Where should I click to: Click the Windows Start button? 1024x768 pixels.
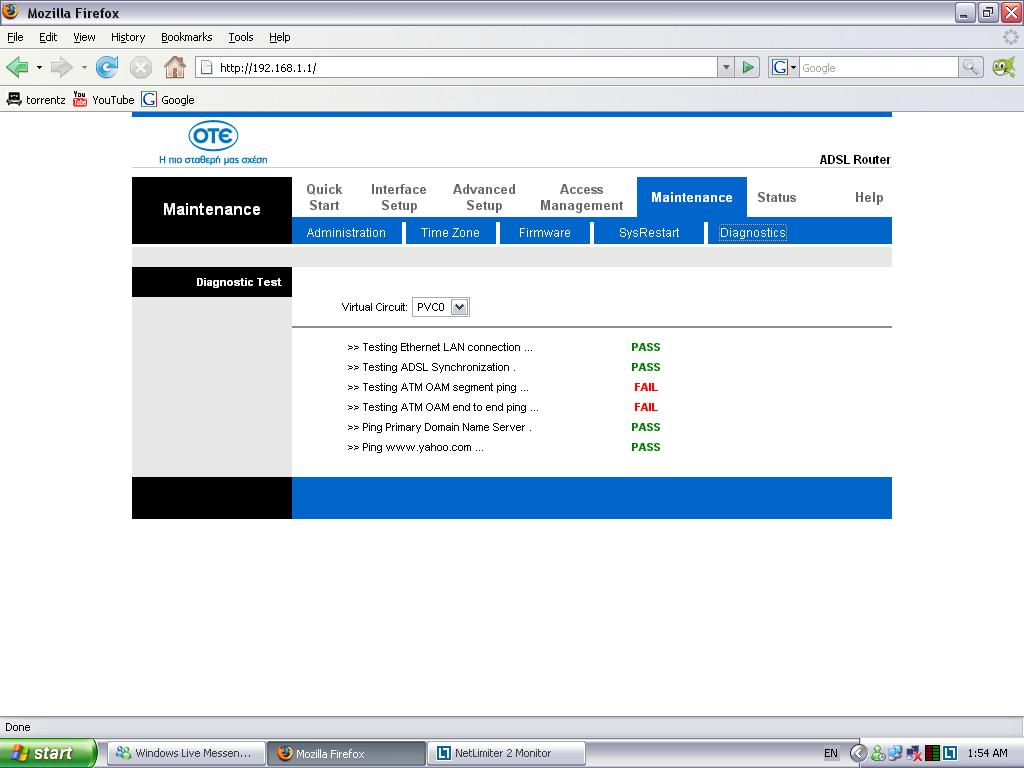48,753
